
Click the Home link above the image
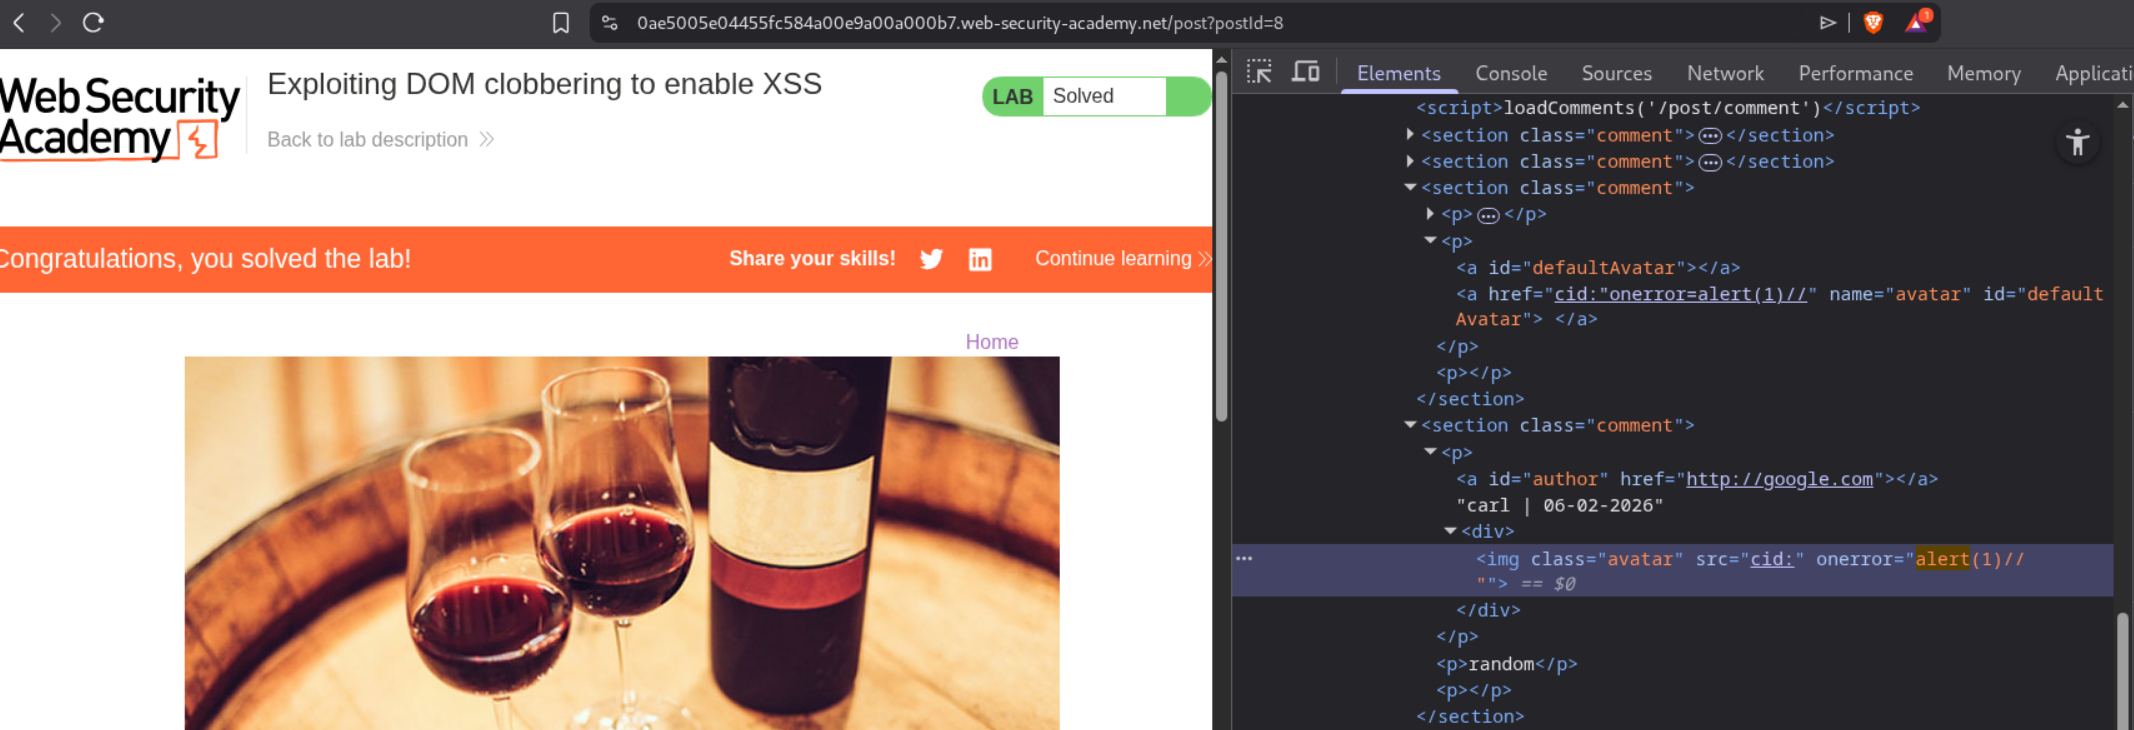991,342
